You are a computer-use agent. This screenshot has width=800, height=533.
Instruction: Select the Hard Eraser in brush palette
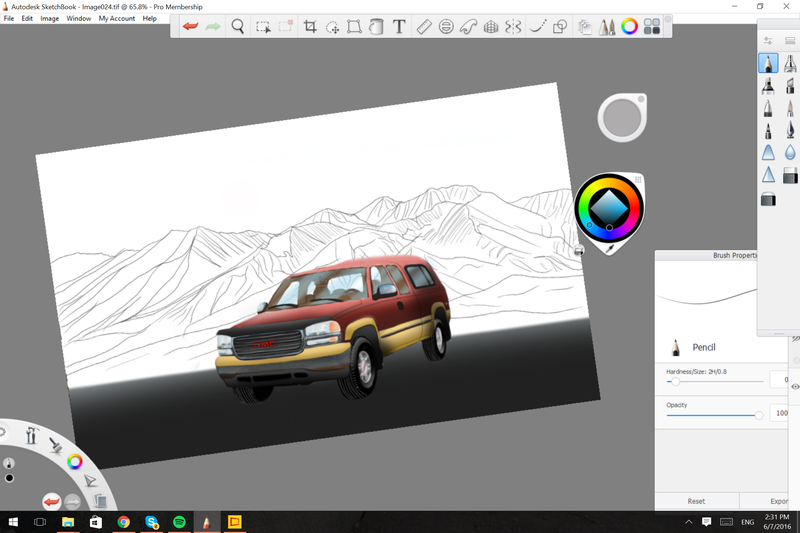[x=790, y=175]
